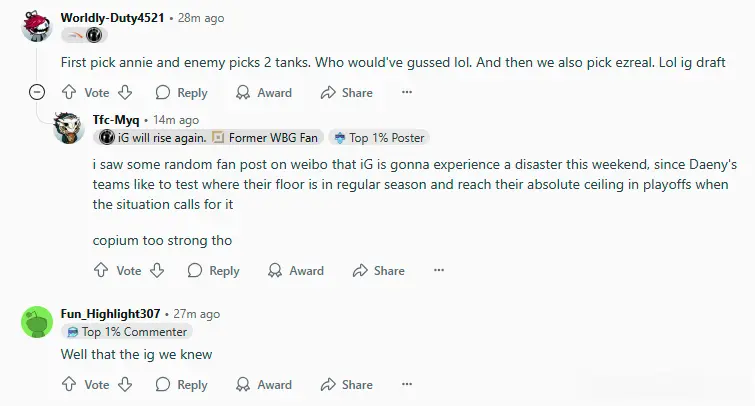The image size is (755, 406).
Task: Open more options on Fun_Highlight307's comment
Action: pyautogui.click(x=406, y=384)
